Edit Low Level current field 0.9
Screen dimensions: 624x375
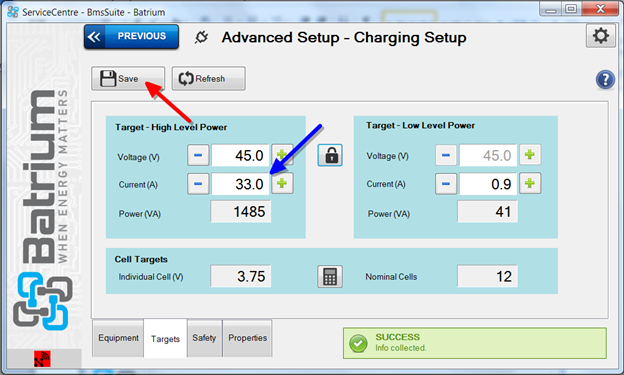488,184
